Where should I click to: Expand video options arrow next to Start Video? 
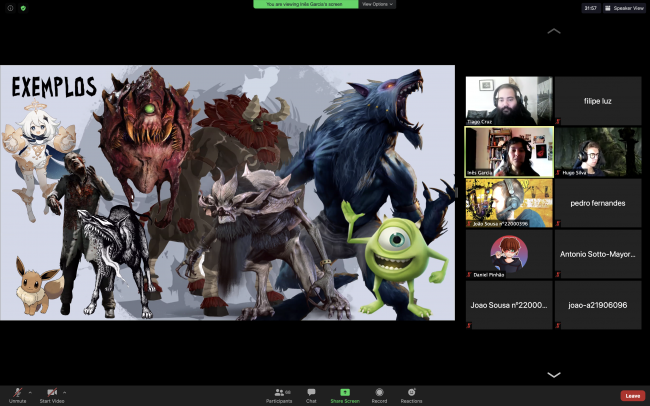(65, 391)
